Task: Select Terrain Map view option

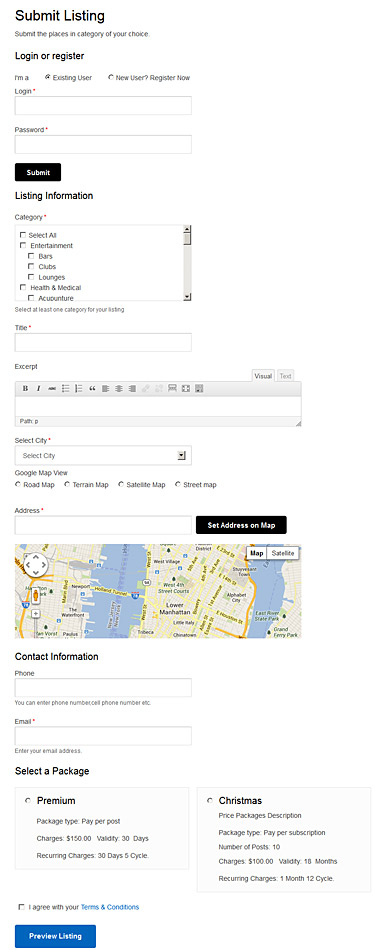Action: click(67, 484)
